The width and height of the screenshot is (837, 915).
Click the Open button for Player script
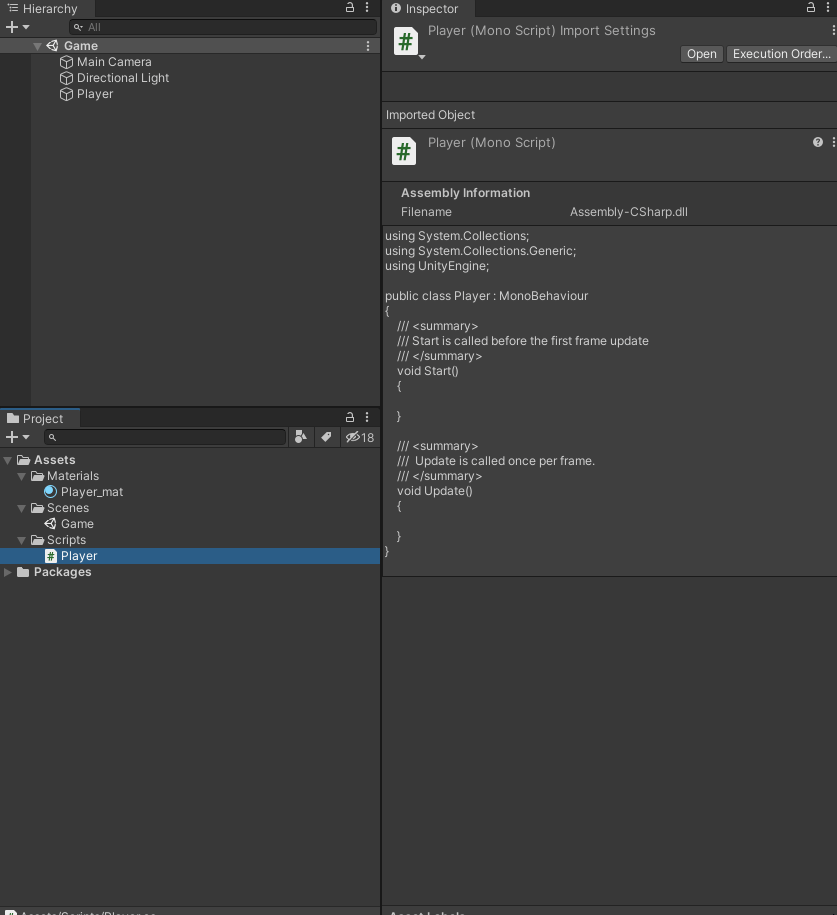click(x=702, y=54)
